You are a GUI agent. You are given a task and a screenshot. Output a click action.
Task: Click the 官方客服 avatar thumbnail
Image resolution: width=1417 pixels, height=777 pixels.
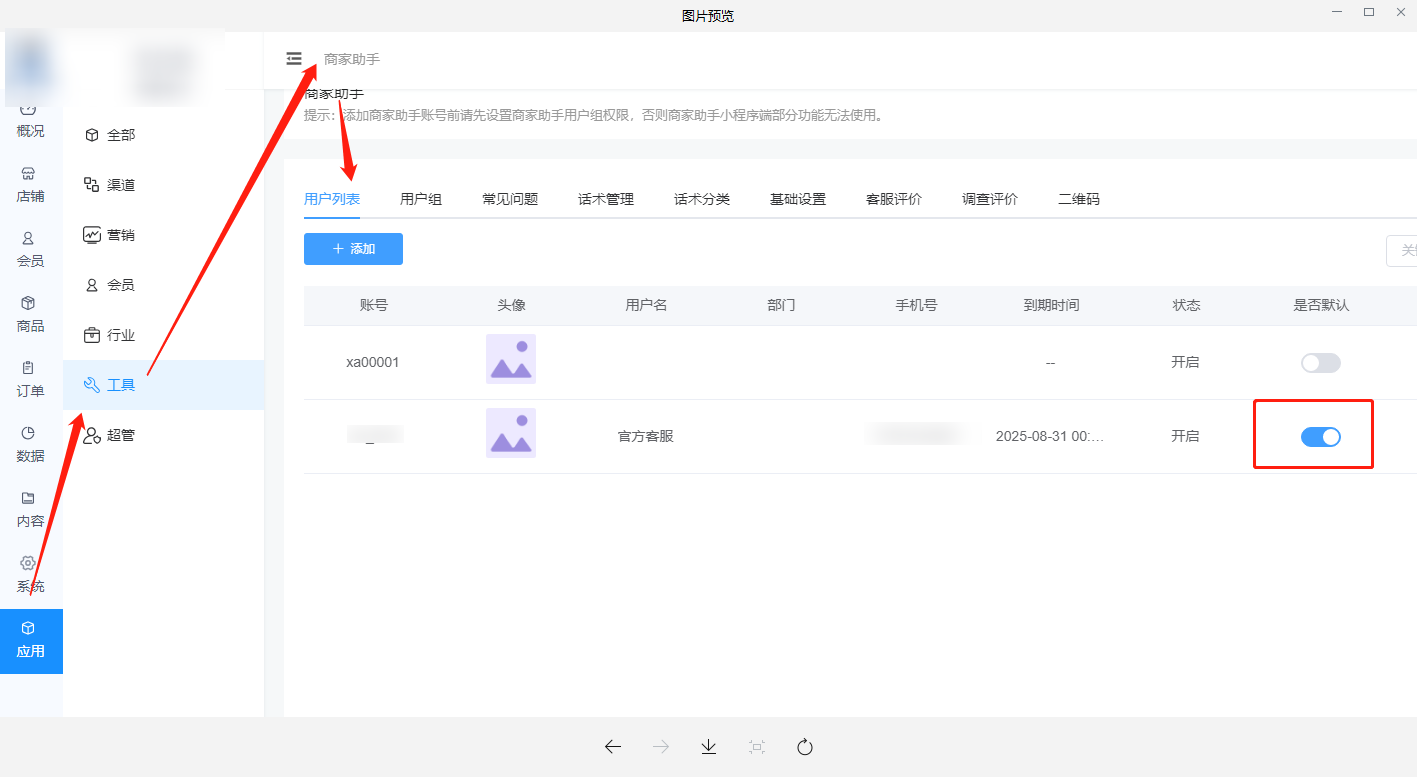(510, 433)
